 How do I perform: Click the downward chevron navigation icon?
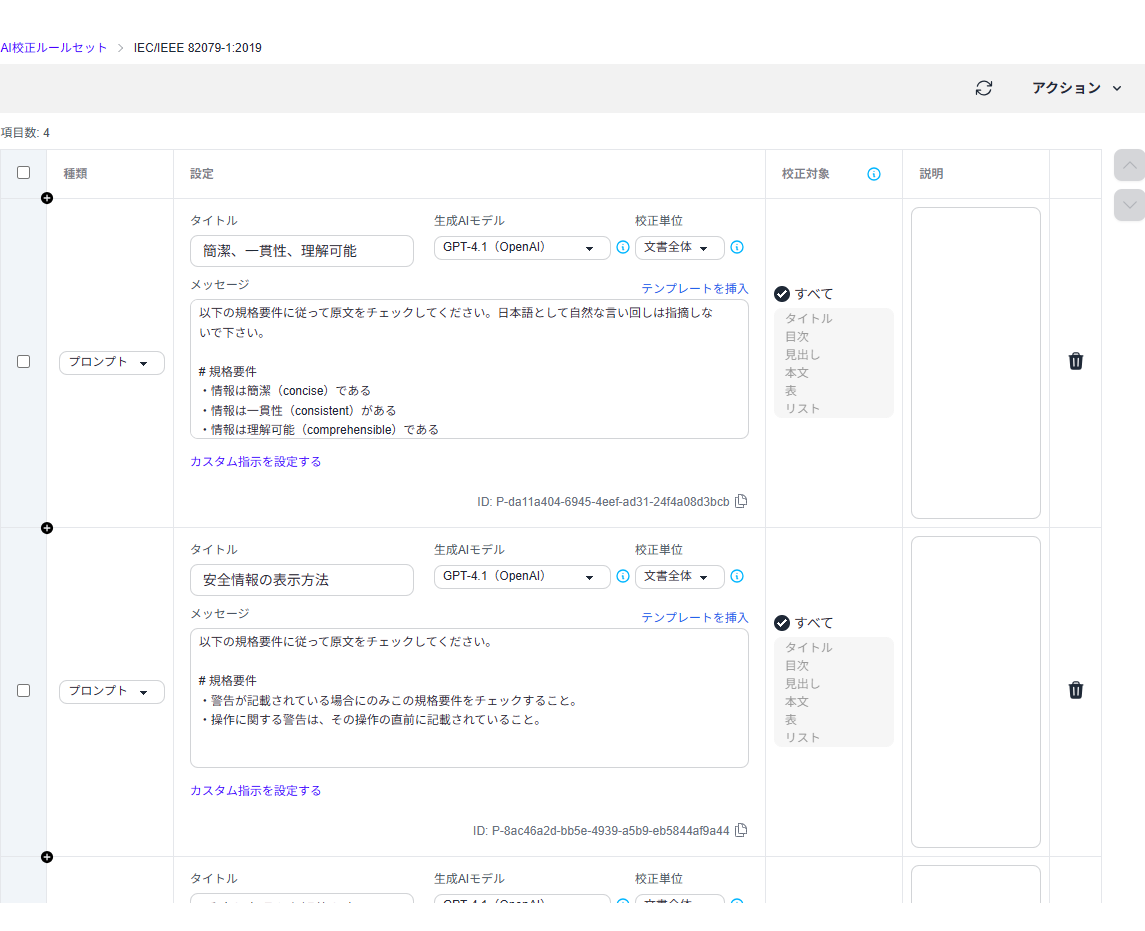1128,204
